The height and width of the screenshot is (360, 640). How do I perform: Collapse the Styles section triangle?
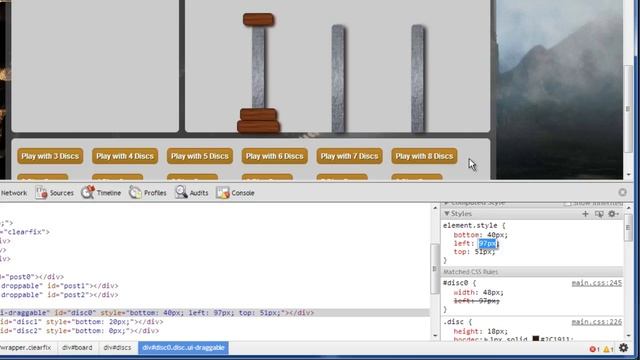tap(447, 213)
